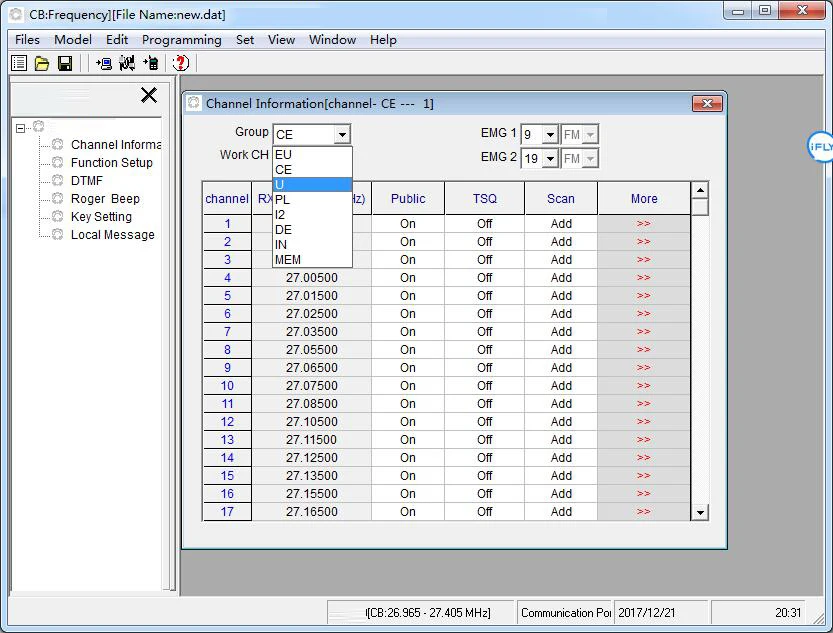The width and height of the screenshot is (833, 633).
Task: Toggle Scan Add cell for channel 12
Action: [x=561, y=422]
